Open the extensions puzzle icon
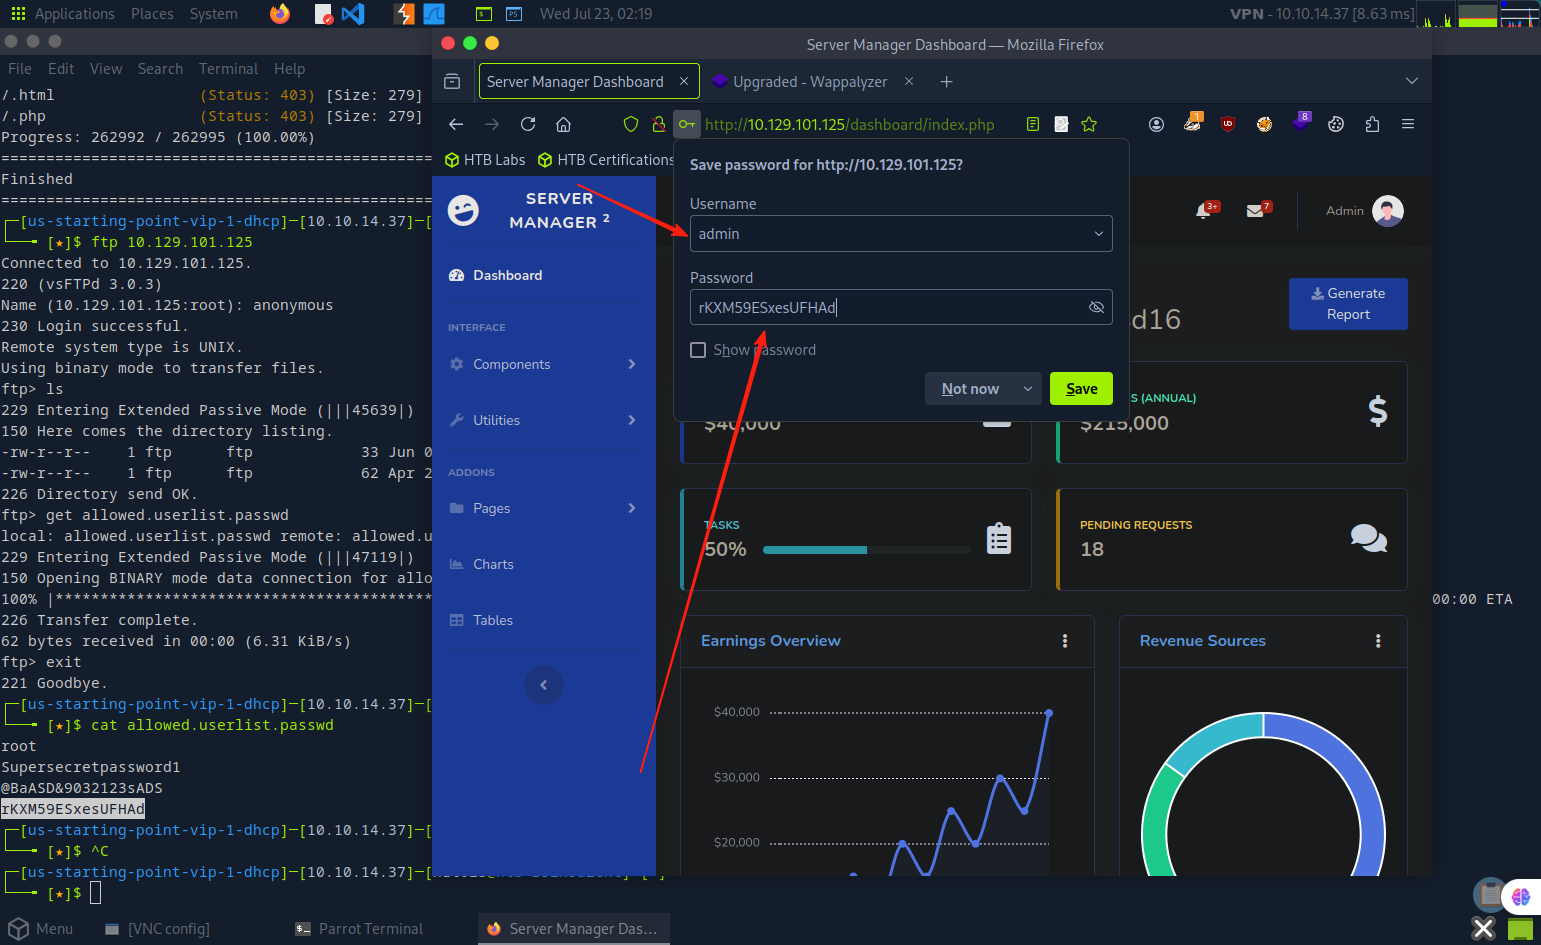 (1372, 124)
